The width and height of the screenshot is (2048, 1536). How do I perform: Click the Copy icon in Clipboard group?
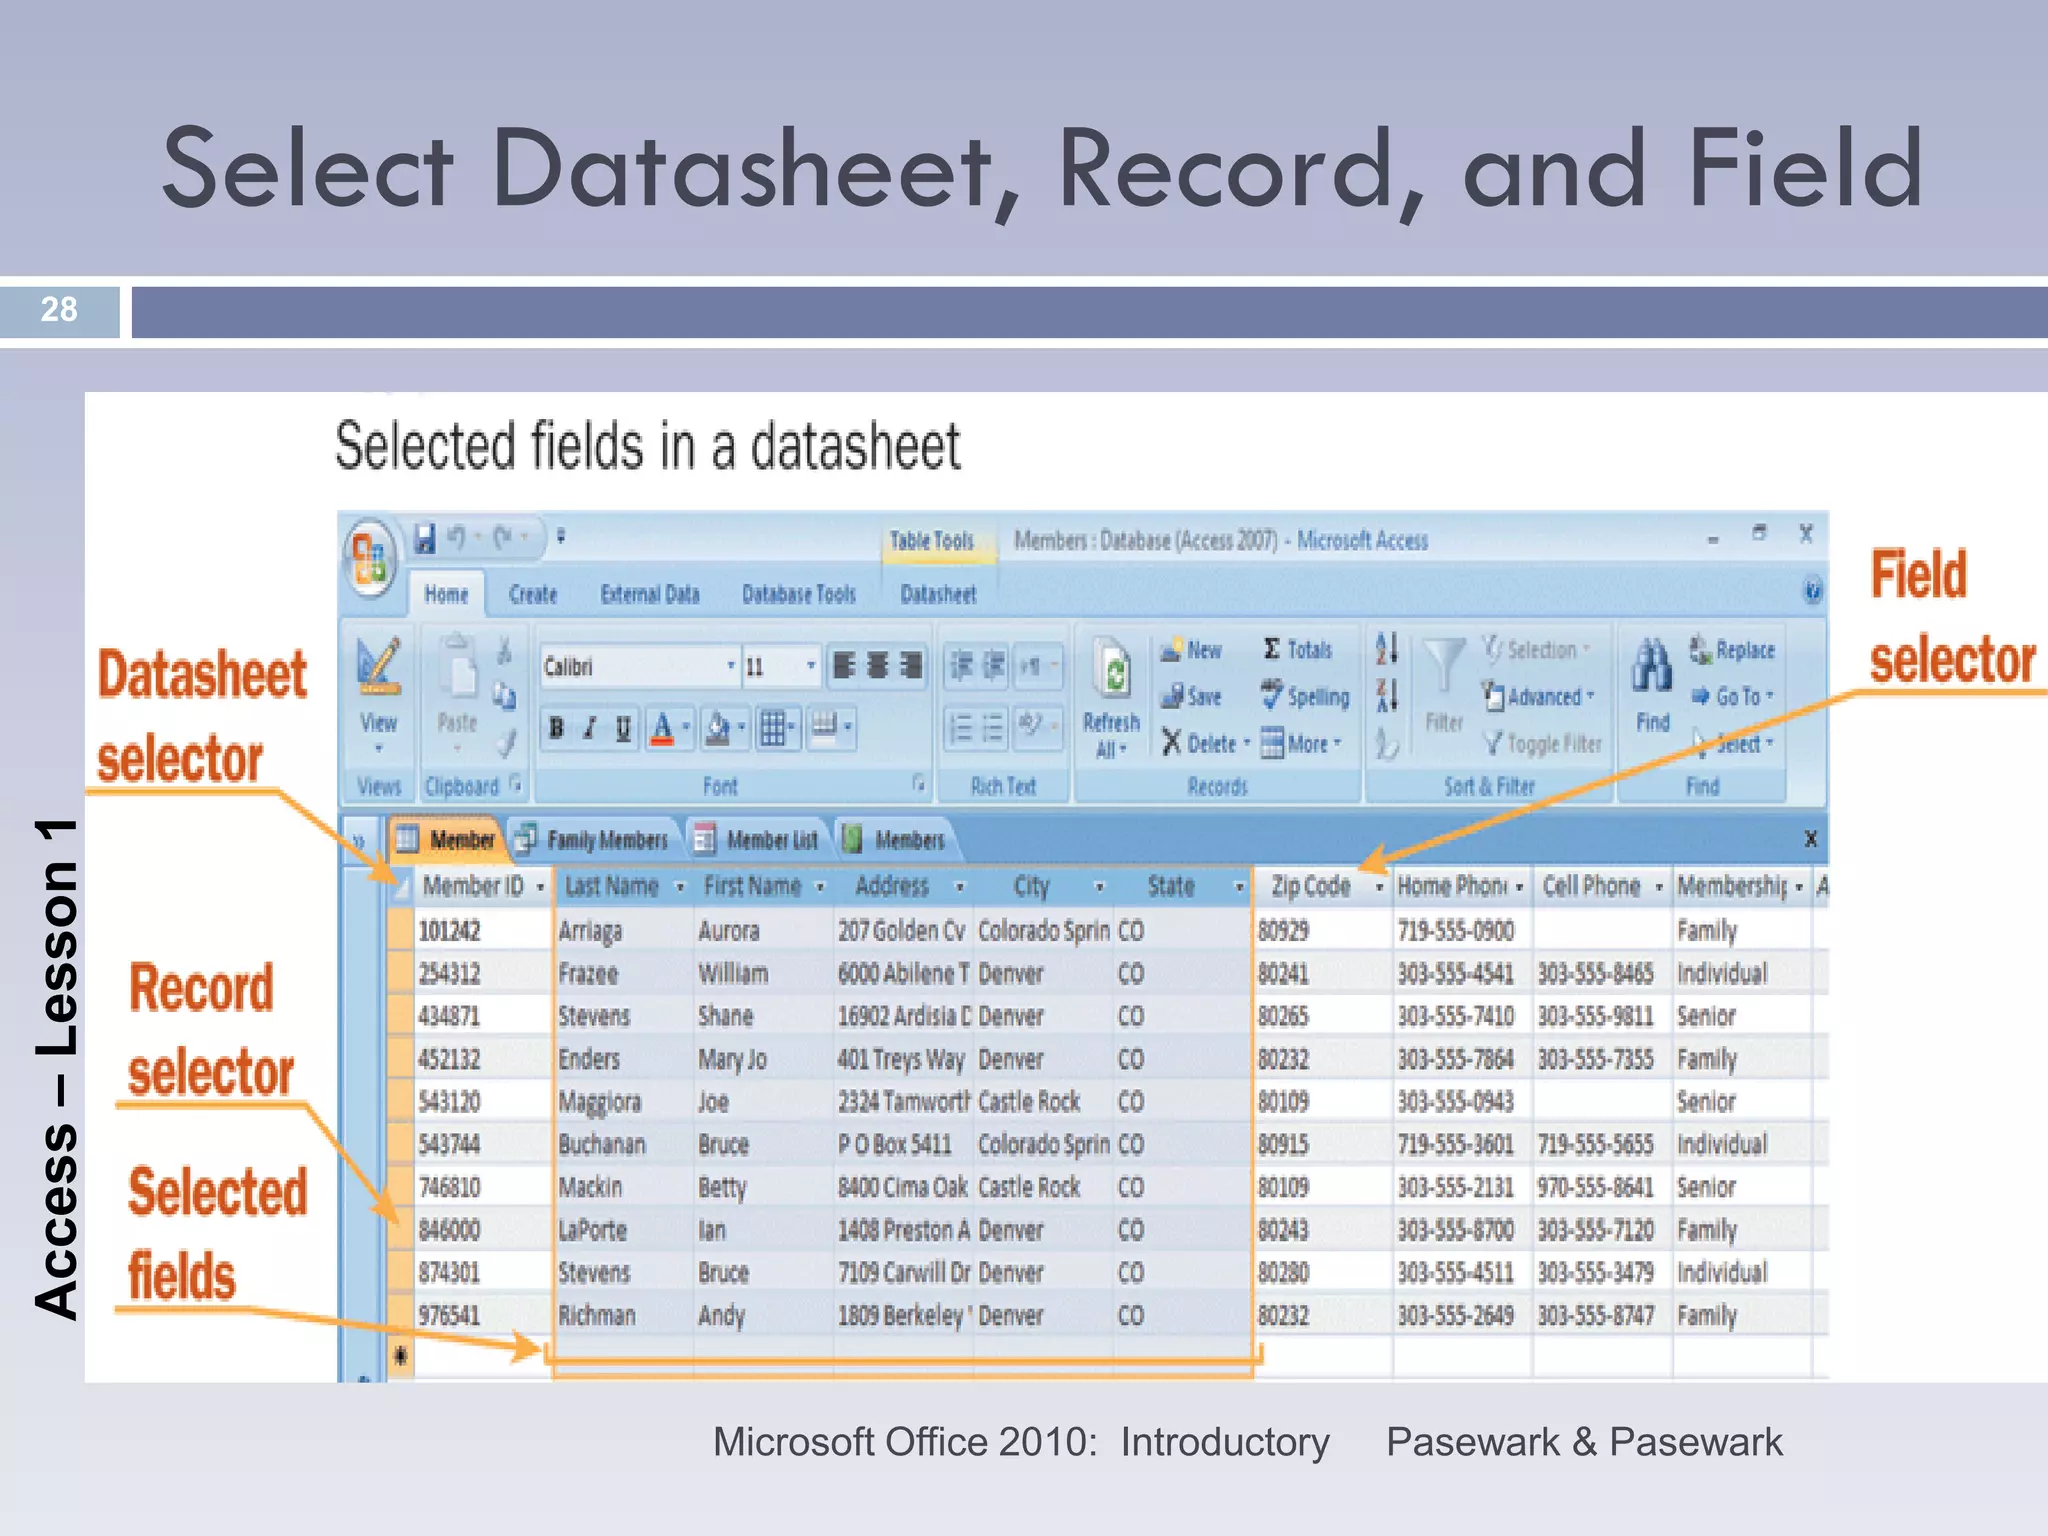coord(505,695)
